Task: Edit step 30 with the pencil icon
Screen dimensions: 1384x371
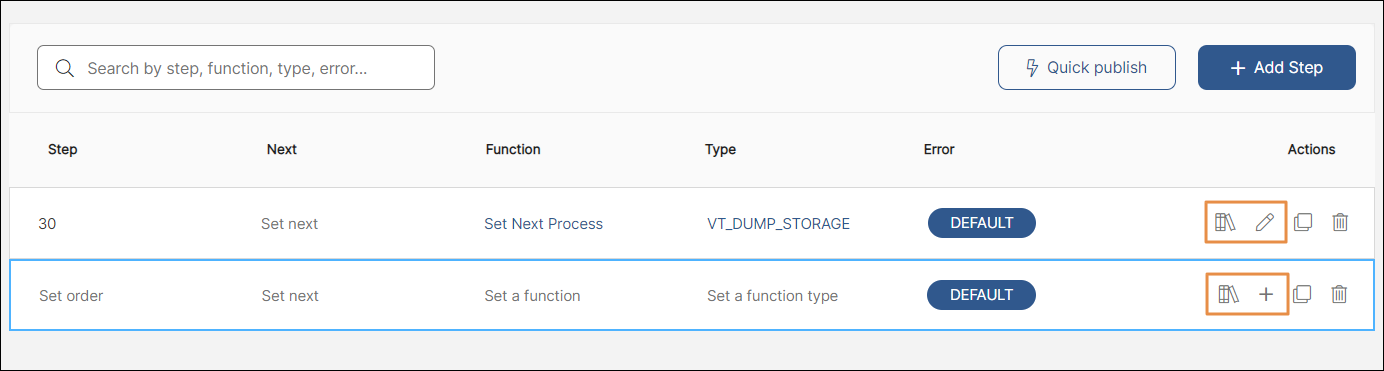Action: (x=1265, y=222)
